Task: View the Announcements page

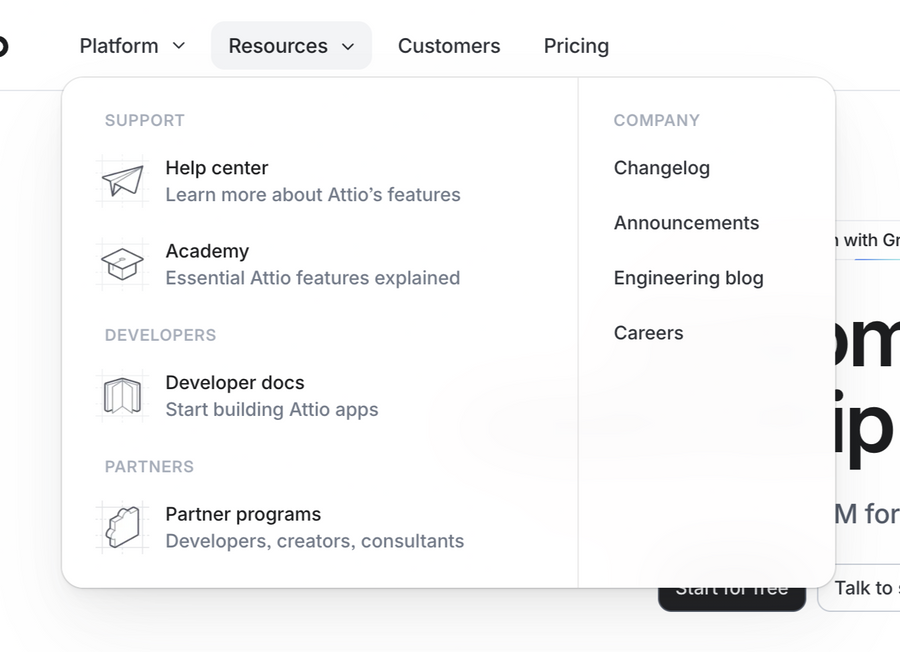Action: [x=686, y=223]
